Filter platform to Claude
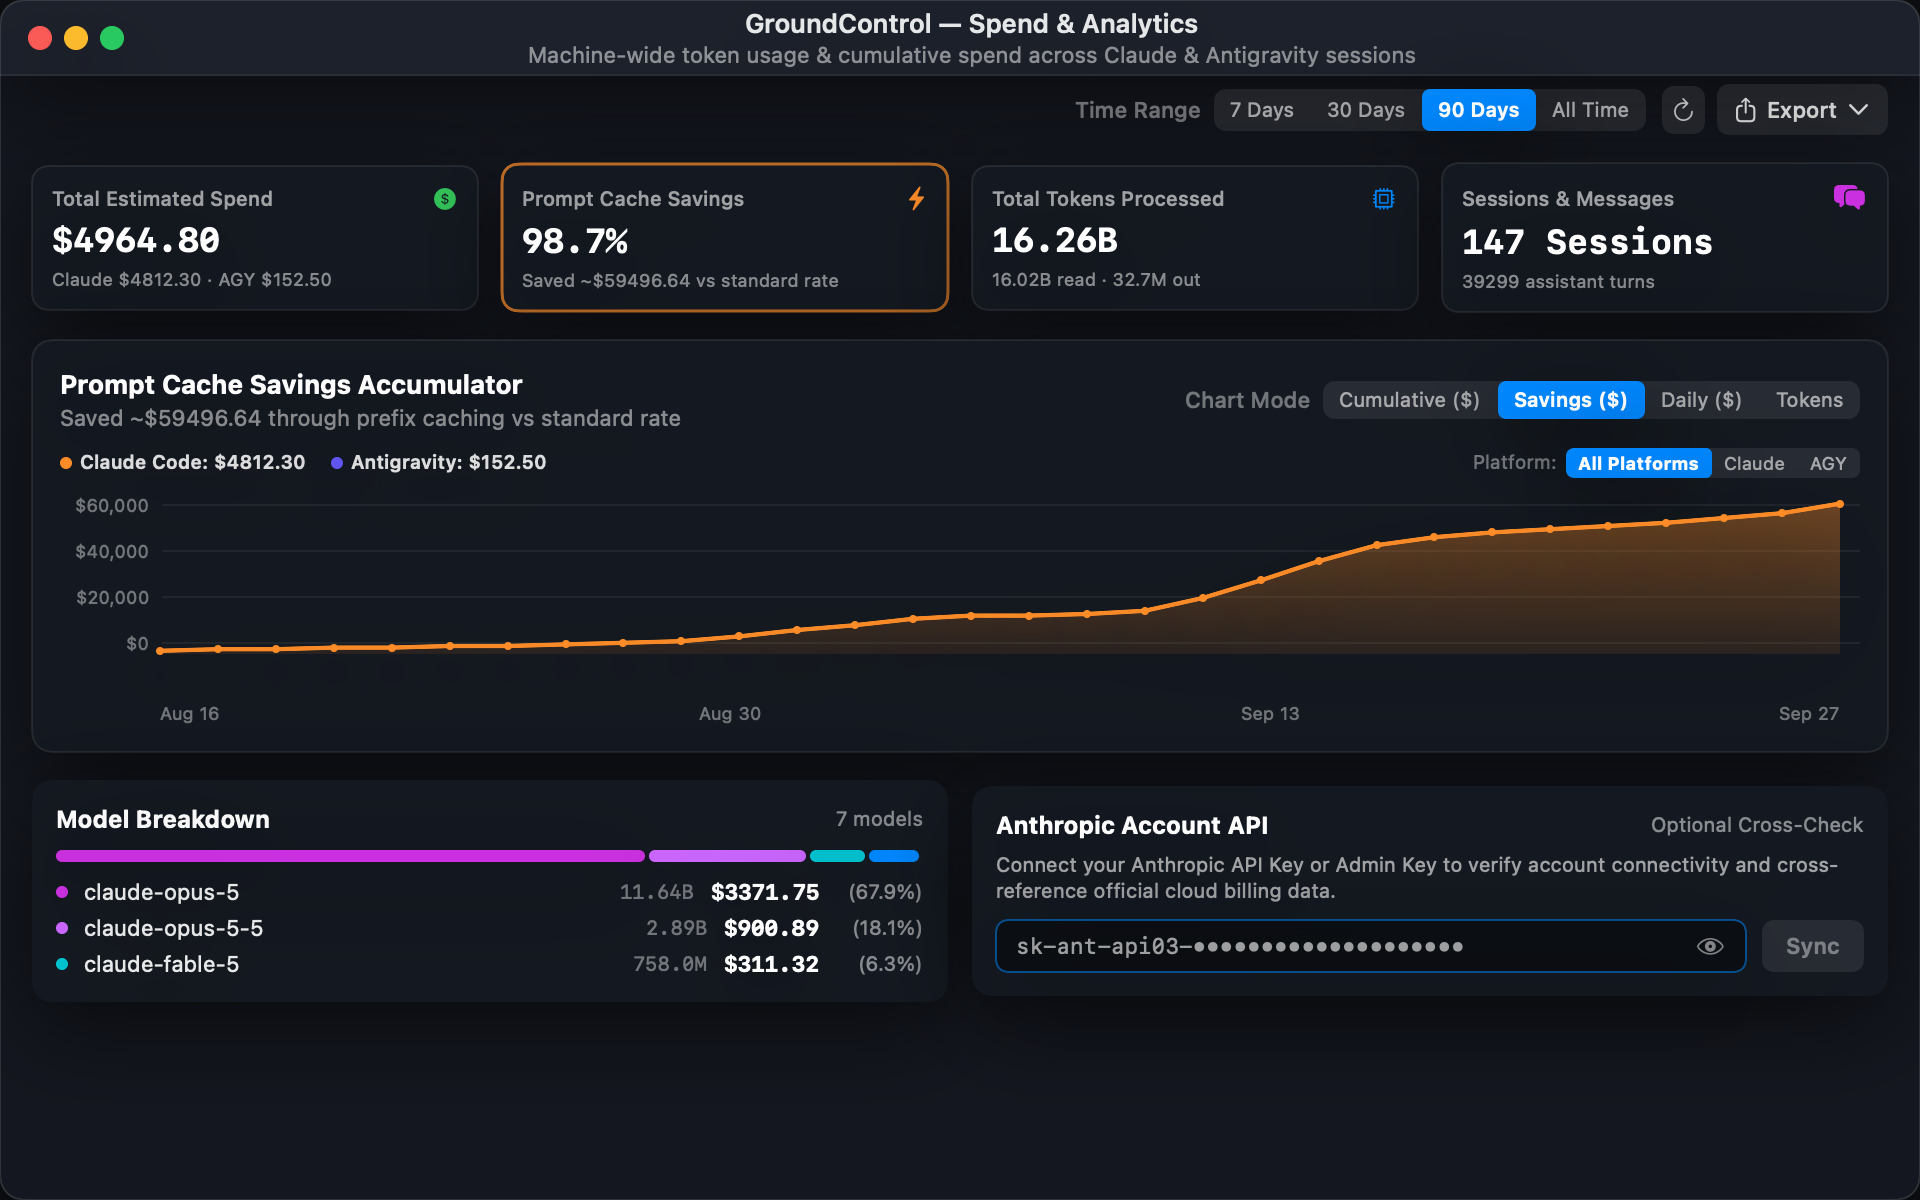Viewport: 1920px width, 1200px height. click(x=1754, y=463)
